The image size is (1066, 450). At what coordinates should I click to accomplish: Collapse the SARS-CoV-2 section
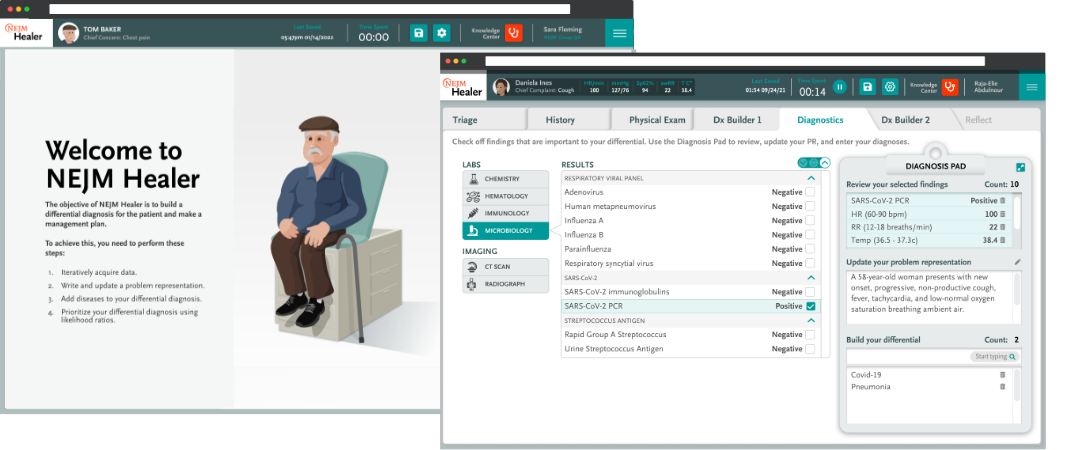pyautogui.click(x=810, y=278)
